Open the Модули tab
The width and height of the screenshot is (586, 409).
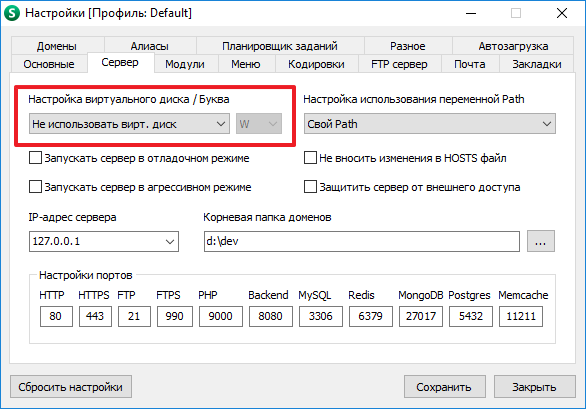pyautogui.click(x=185, y=64)
